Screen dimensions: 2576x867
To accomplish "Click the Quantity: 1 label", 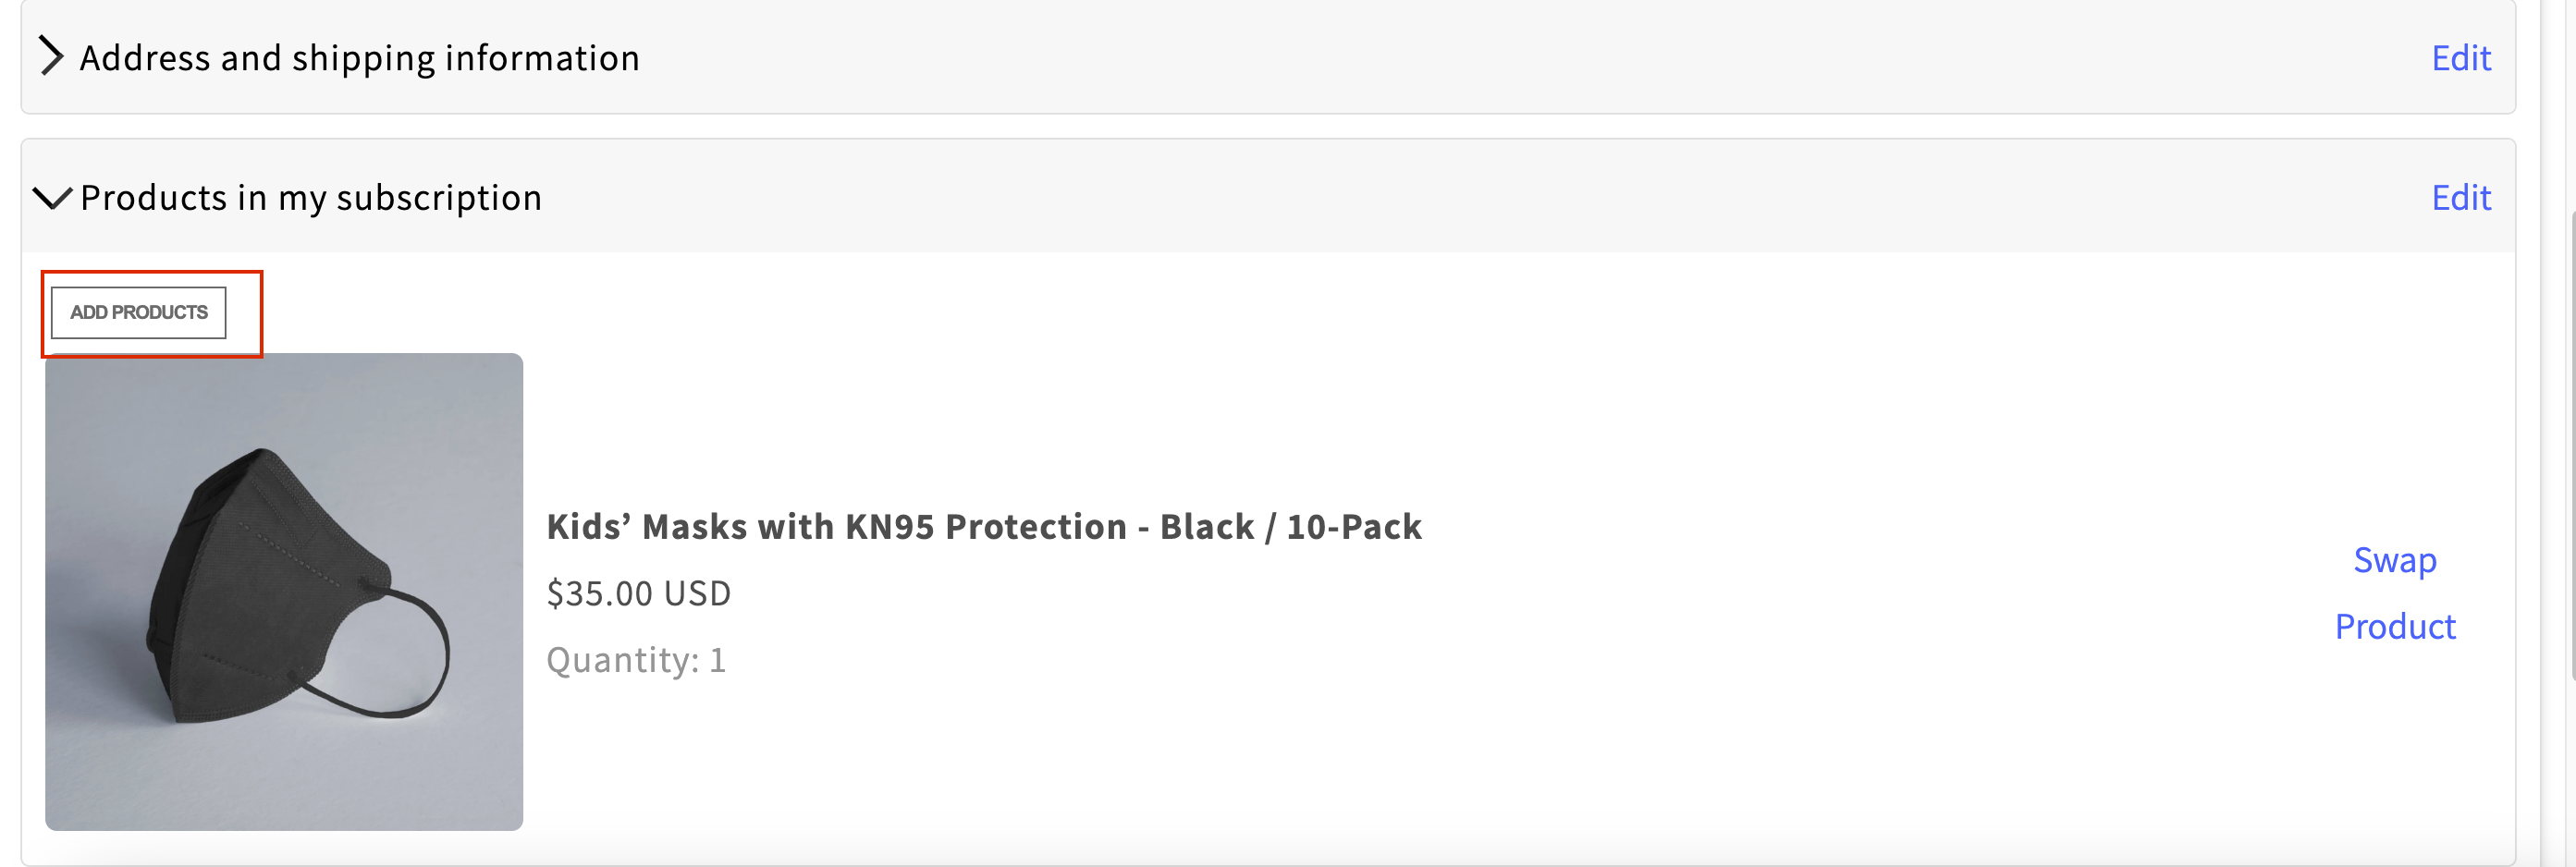I will pyautogui.click(x=636, y=660).
